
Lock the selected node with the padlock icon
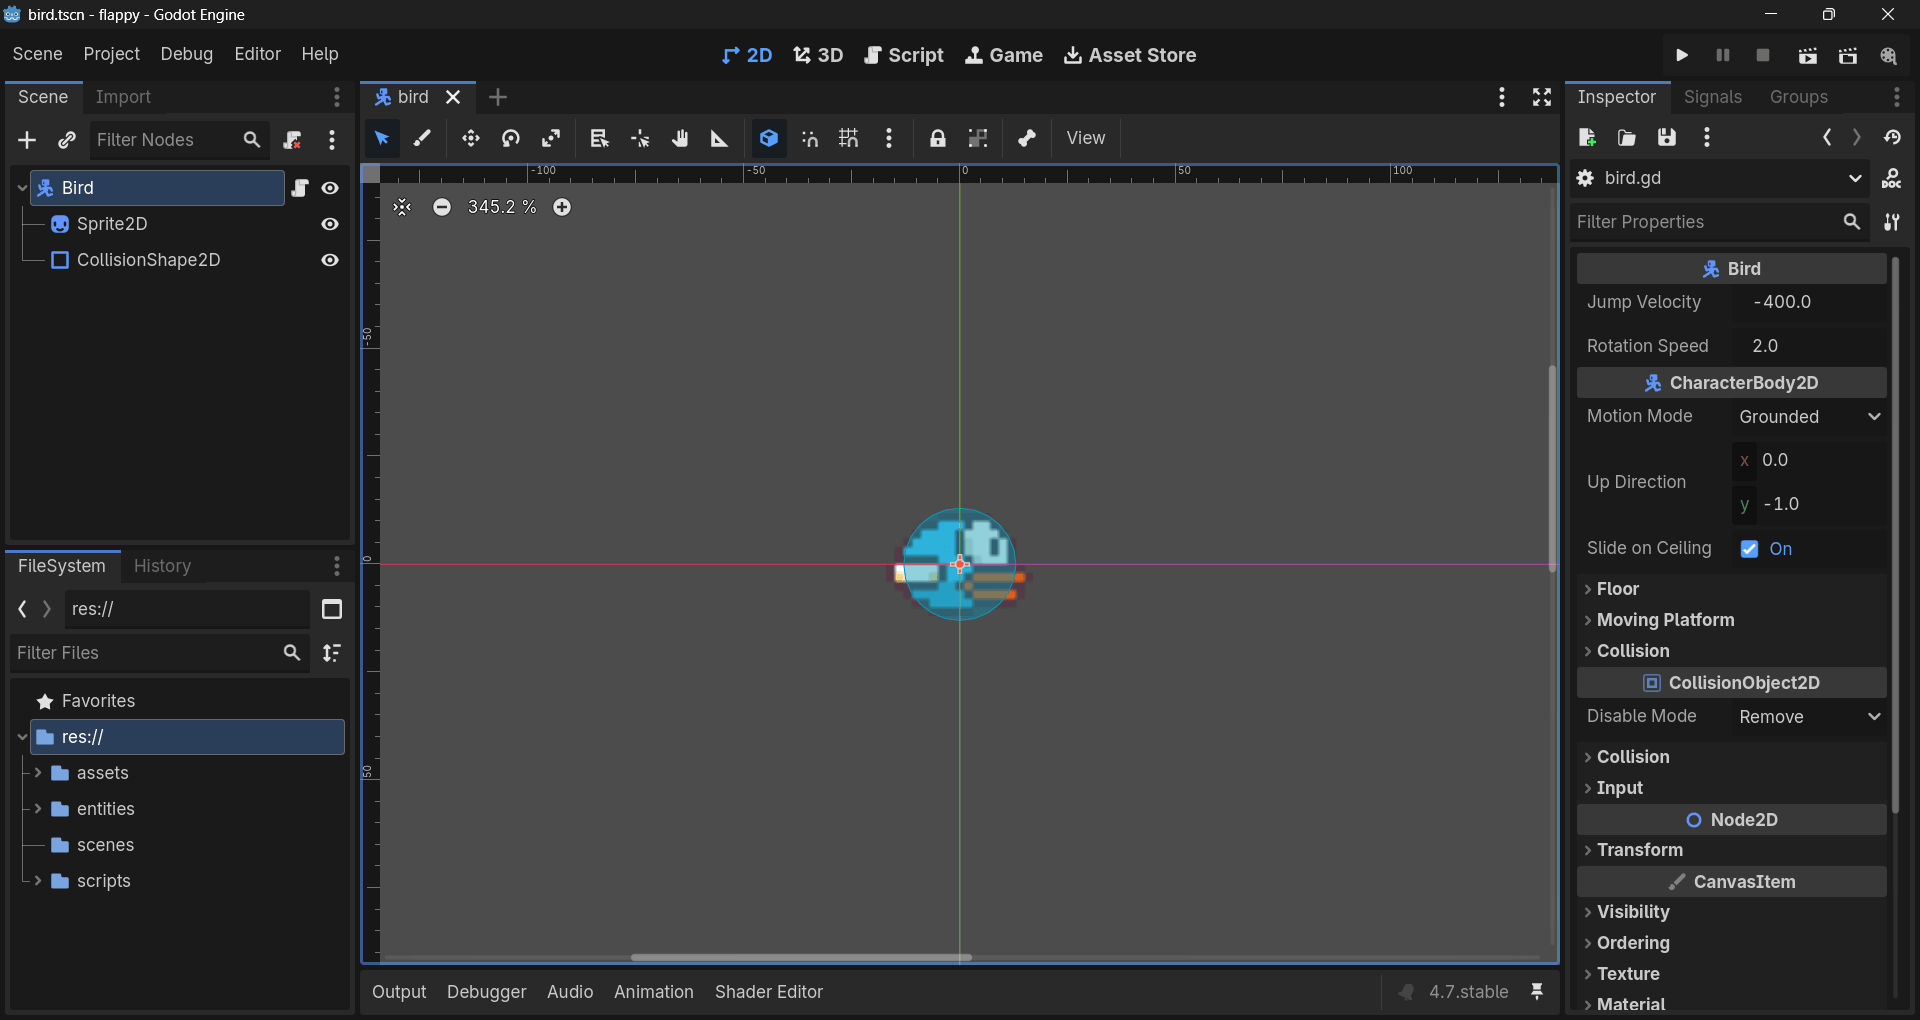click(937, 139)
